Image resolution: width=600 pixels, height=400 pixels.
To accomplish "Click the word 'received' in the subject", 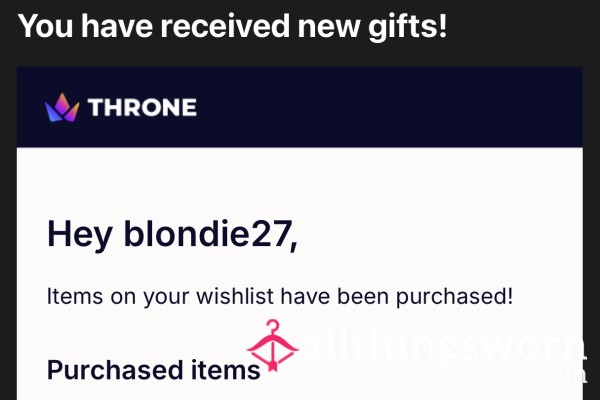I will pyautogui.click(x=225, y=26).
